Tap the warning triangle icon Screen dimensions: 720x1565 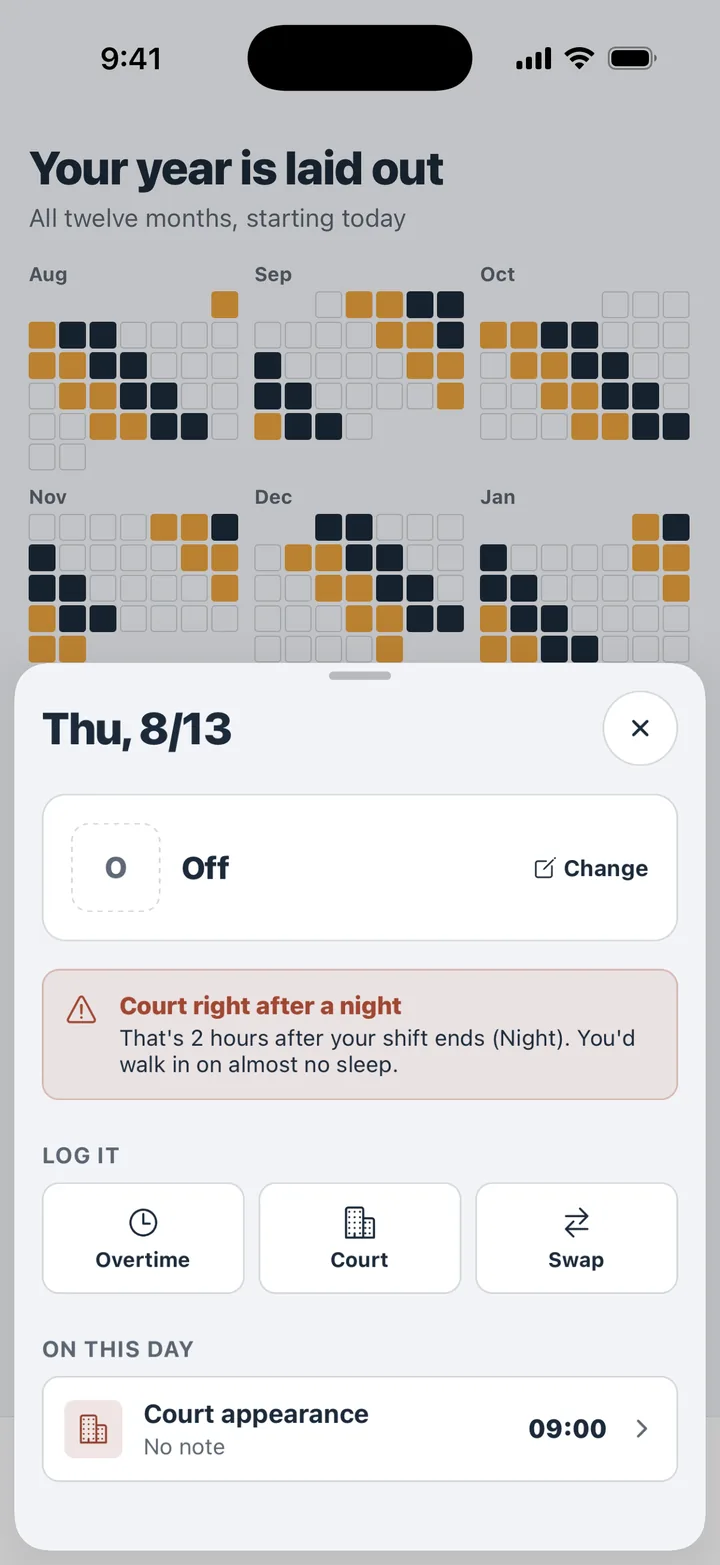click(81, 1010)
